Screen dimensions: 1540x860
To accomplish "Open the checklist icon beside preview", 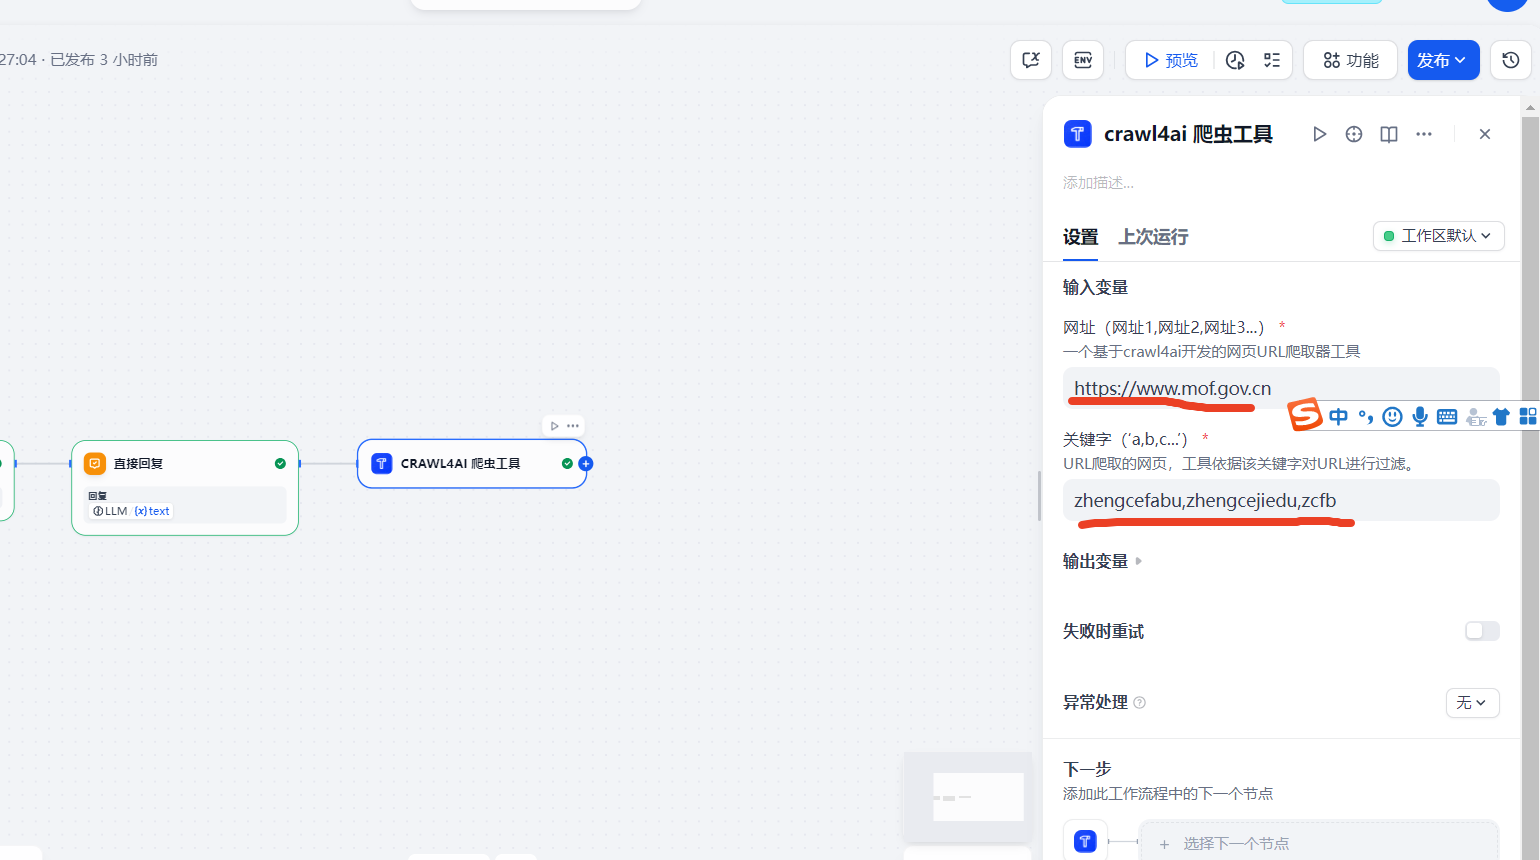I will pyautogui.click(x=1271, y=60).
